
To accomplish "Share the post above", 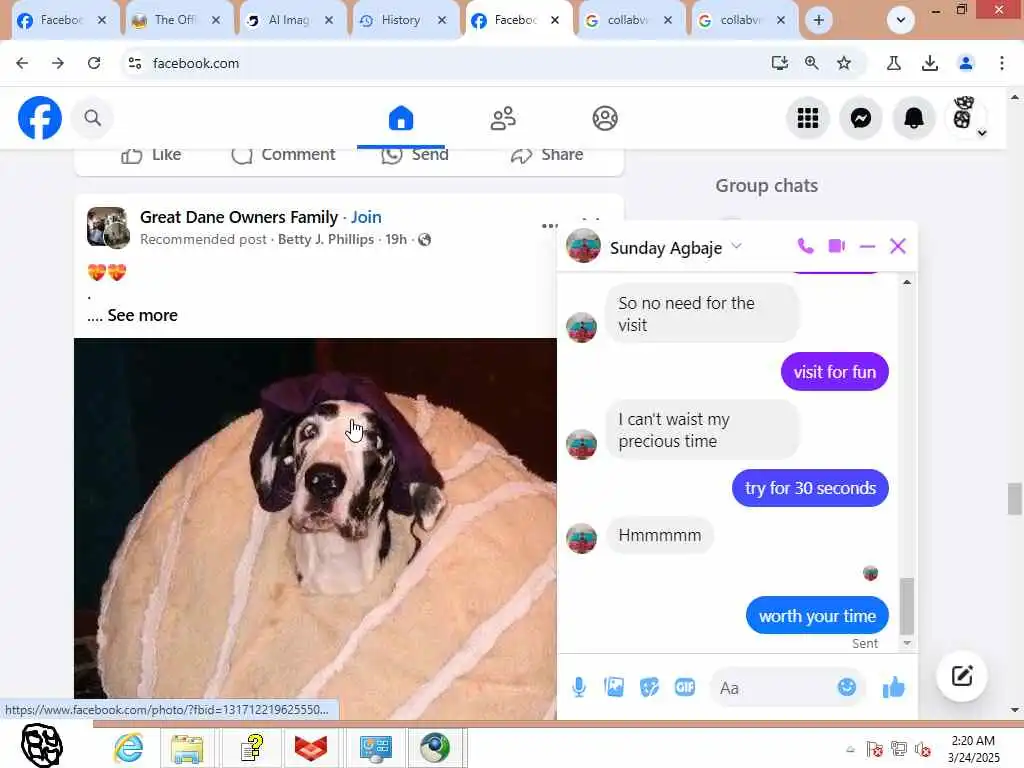I will (547, 155).
